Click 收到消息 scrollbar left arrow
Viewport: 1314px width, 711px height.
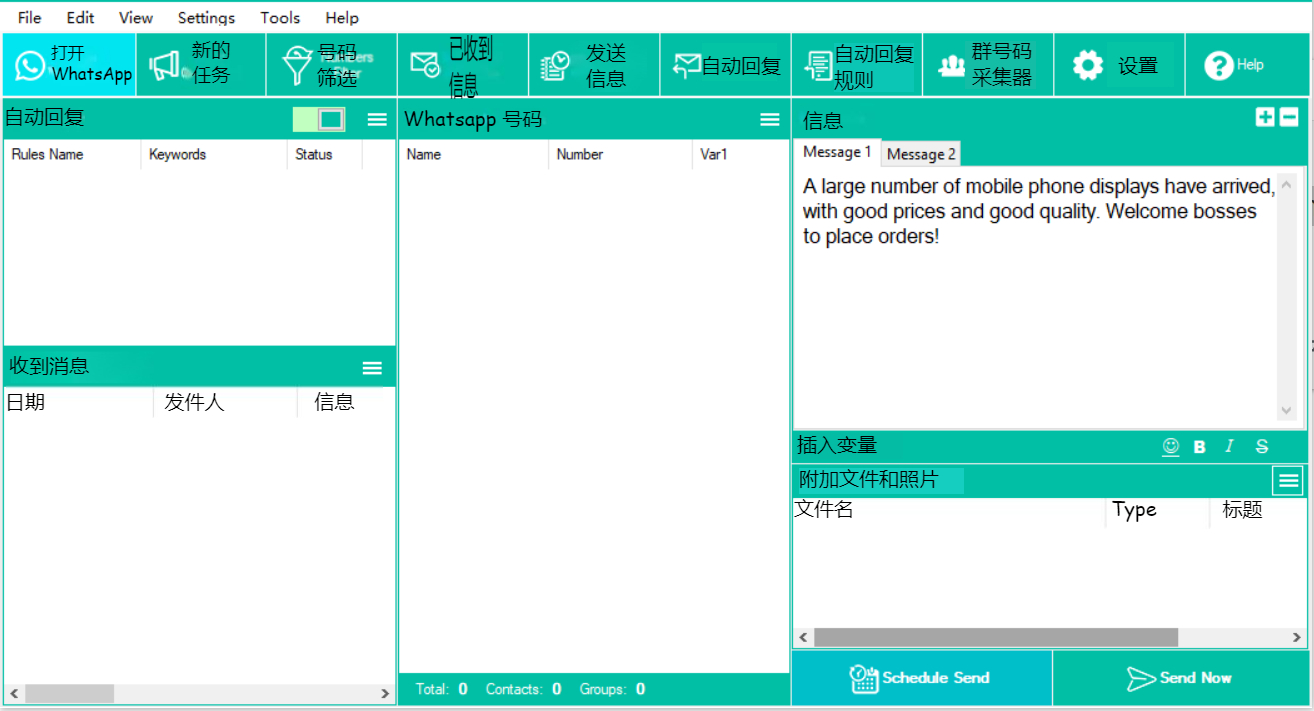[x=14, y=693]
